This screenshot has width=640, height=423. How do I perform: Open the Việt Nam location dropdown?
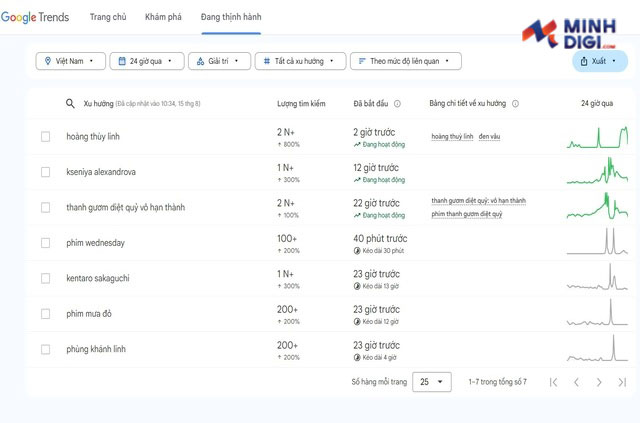pyautogui.click(x=71, y=61)
